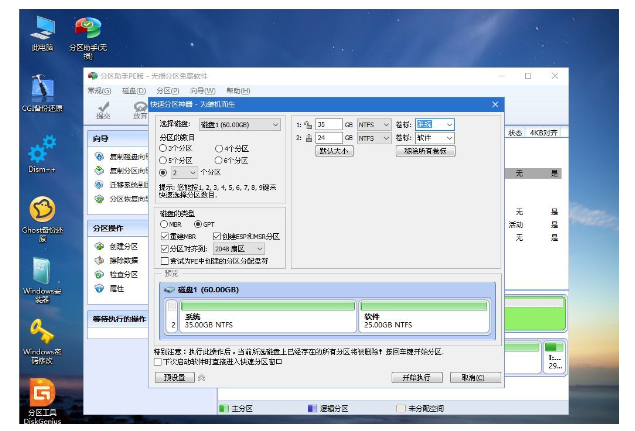Open the 2048 扇区 alignment dropdown
635x431 pixels.
(239, 249)
